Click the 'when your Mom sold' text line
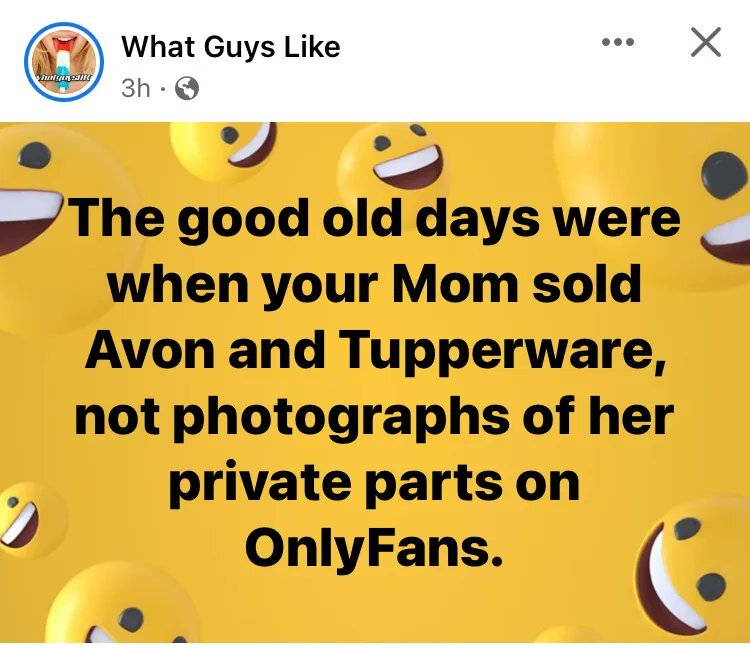Viewport: 750px width, 648px height. click(x=373, y=285)
